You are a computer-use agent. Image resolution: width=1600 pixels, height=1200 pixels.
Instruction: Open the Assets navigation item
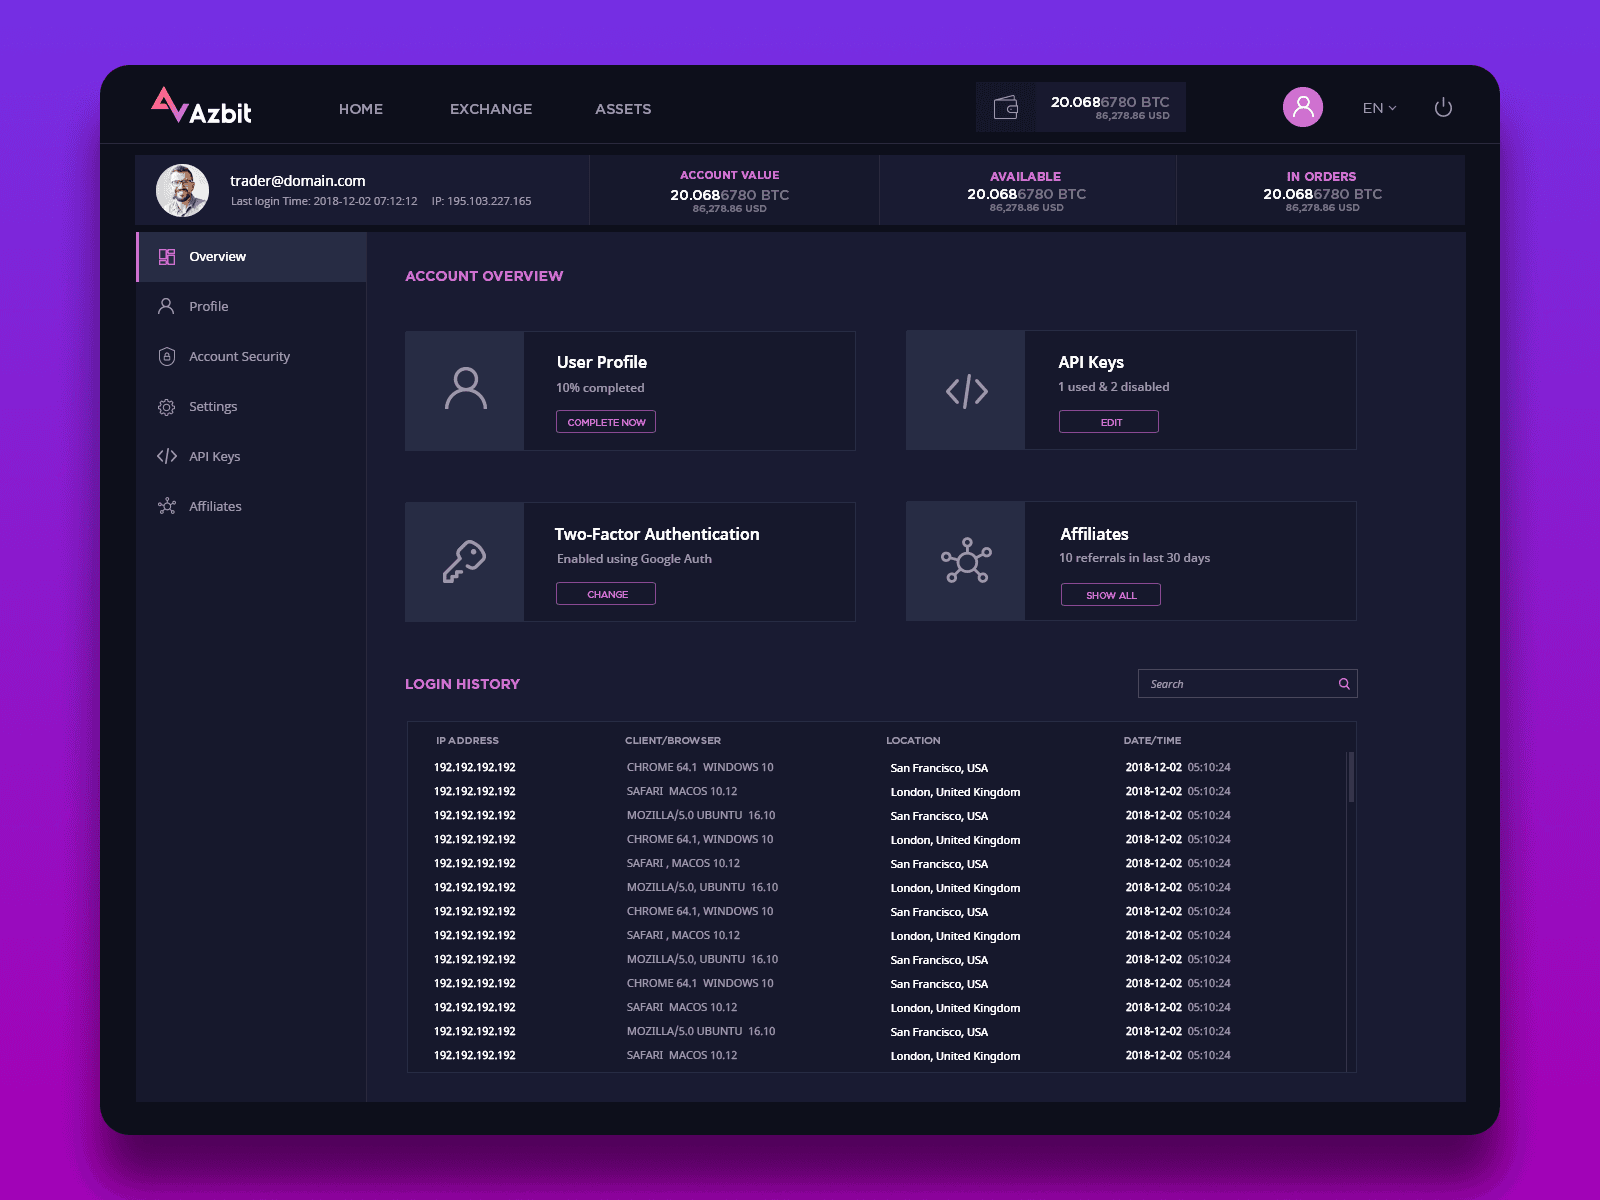point(623,109)
